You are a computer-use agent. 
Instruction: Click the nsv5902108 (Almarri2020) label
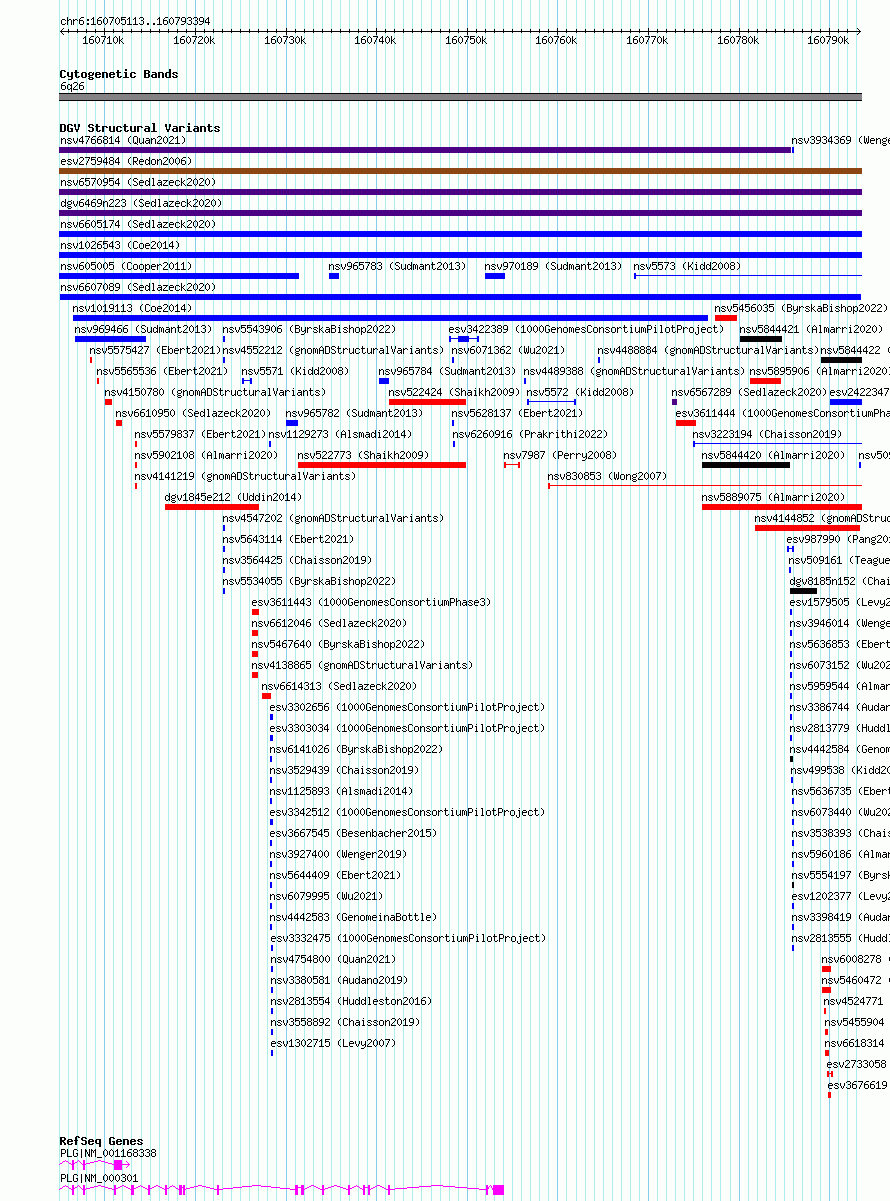tap(206, 455)
